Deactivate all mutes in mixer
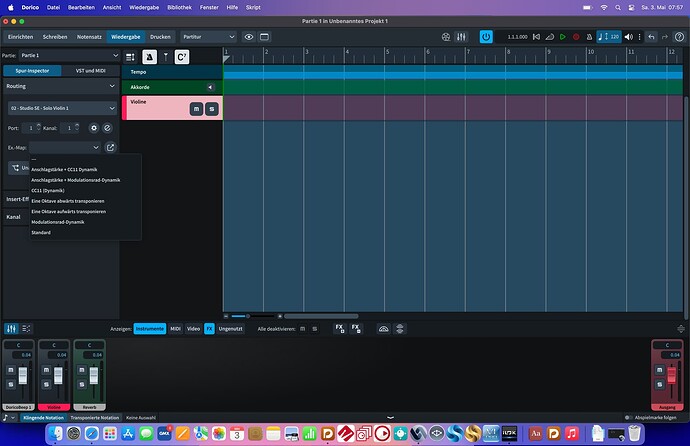690x446 pixels. point(302,329)
